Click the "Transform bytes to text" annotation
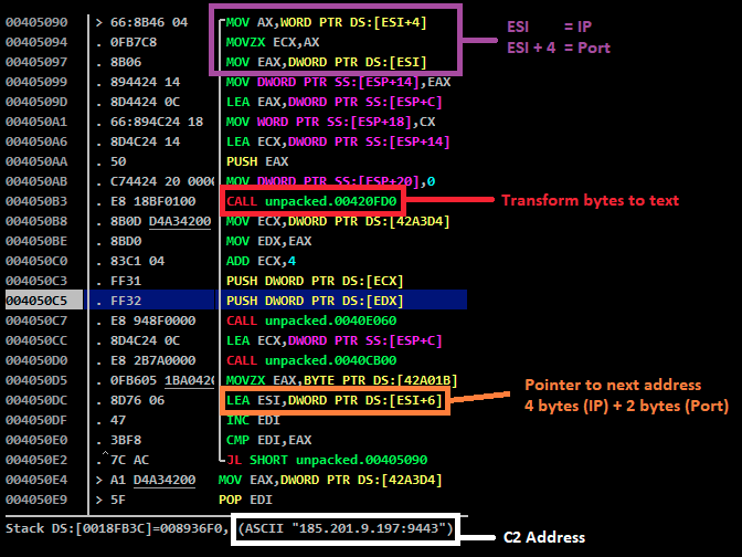The width and height of the screenshot is (742, 558). pyautogui.click(x=589, y=200)
